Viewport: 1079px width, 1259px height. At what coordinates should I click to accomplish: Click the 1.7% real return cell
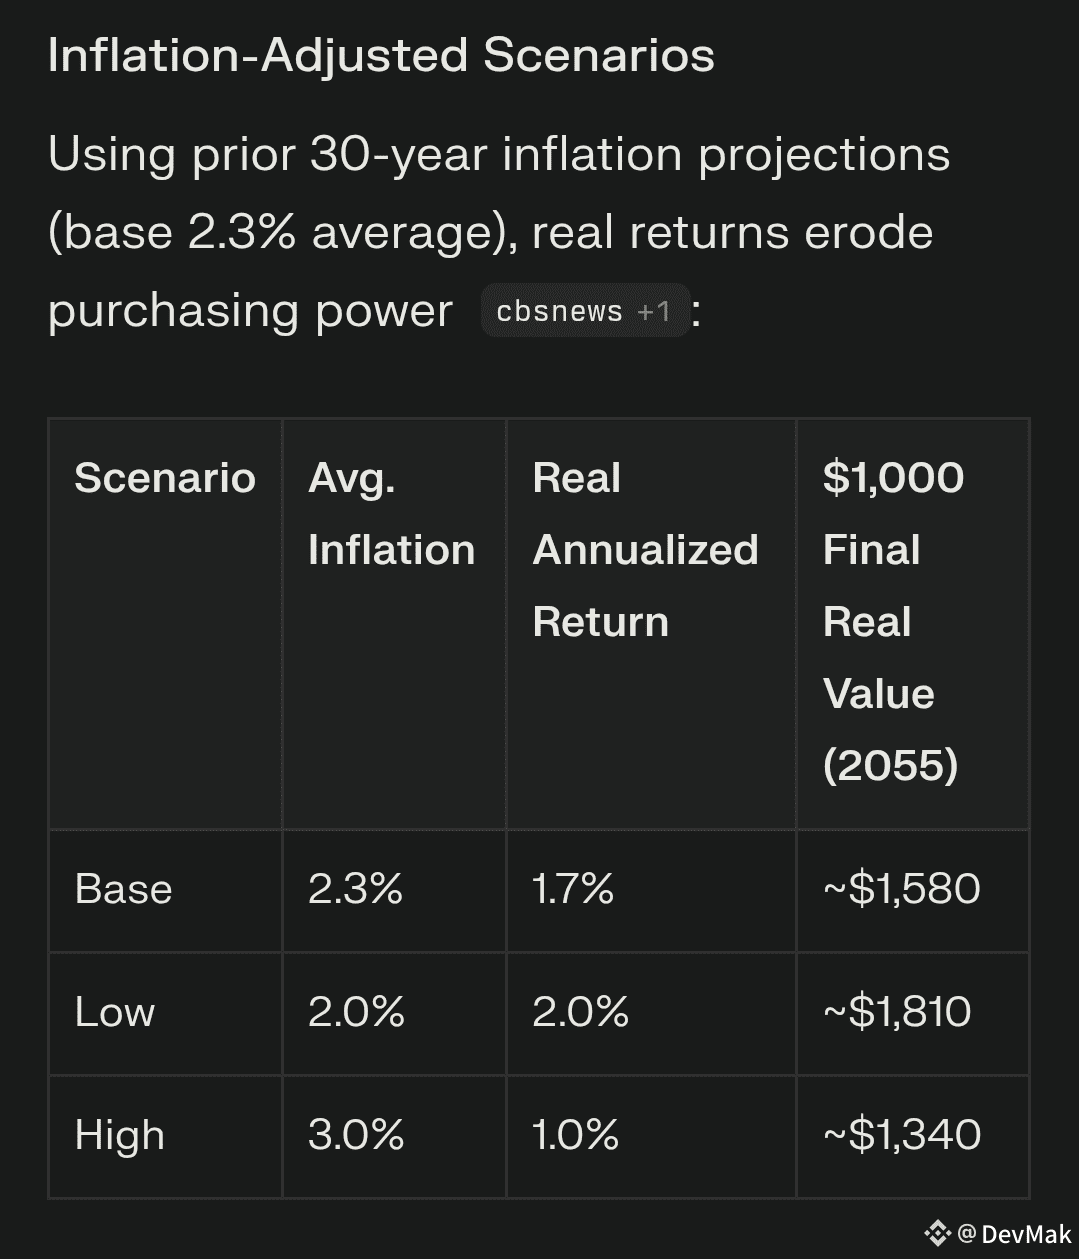pos(573,890)
